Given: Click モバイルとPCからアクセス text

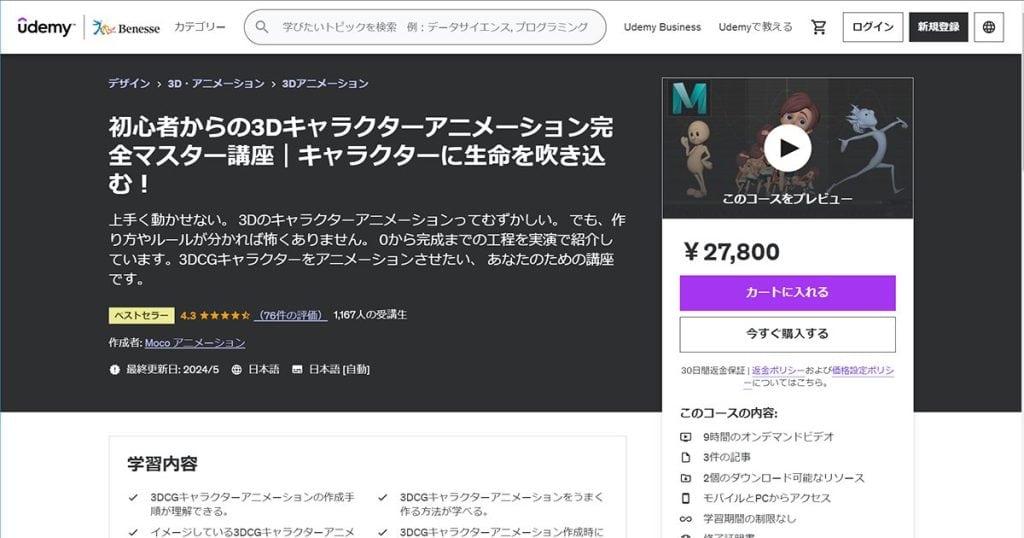Looking at the screenshot, I should pos(767,498).
